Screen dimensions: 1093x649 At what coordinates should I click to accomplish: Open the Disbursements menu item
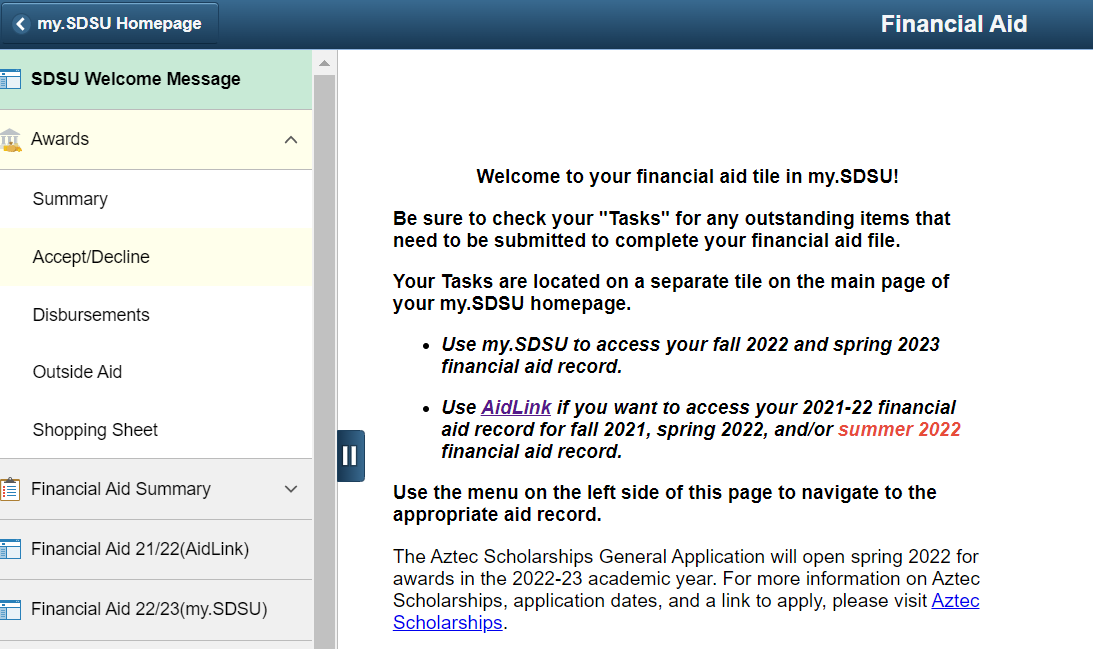click(x=156, y=315)
